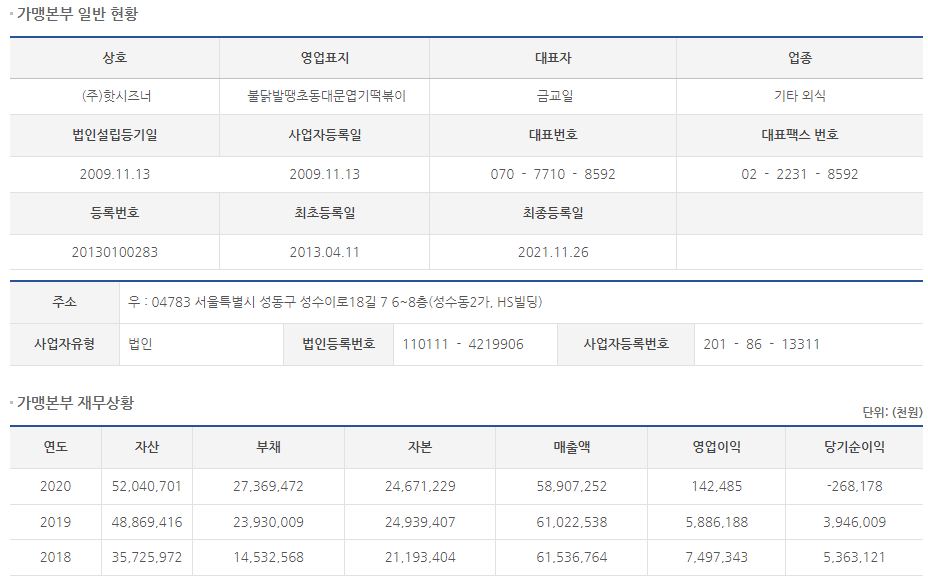Viewport: 928px width, 584px height.
Task: Select fax number 02 - 2231 - 8592
Action: (x=800, y=174)
